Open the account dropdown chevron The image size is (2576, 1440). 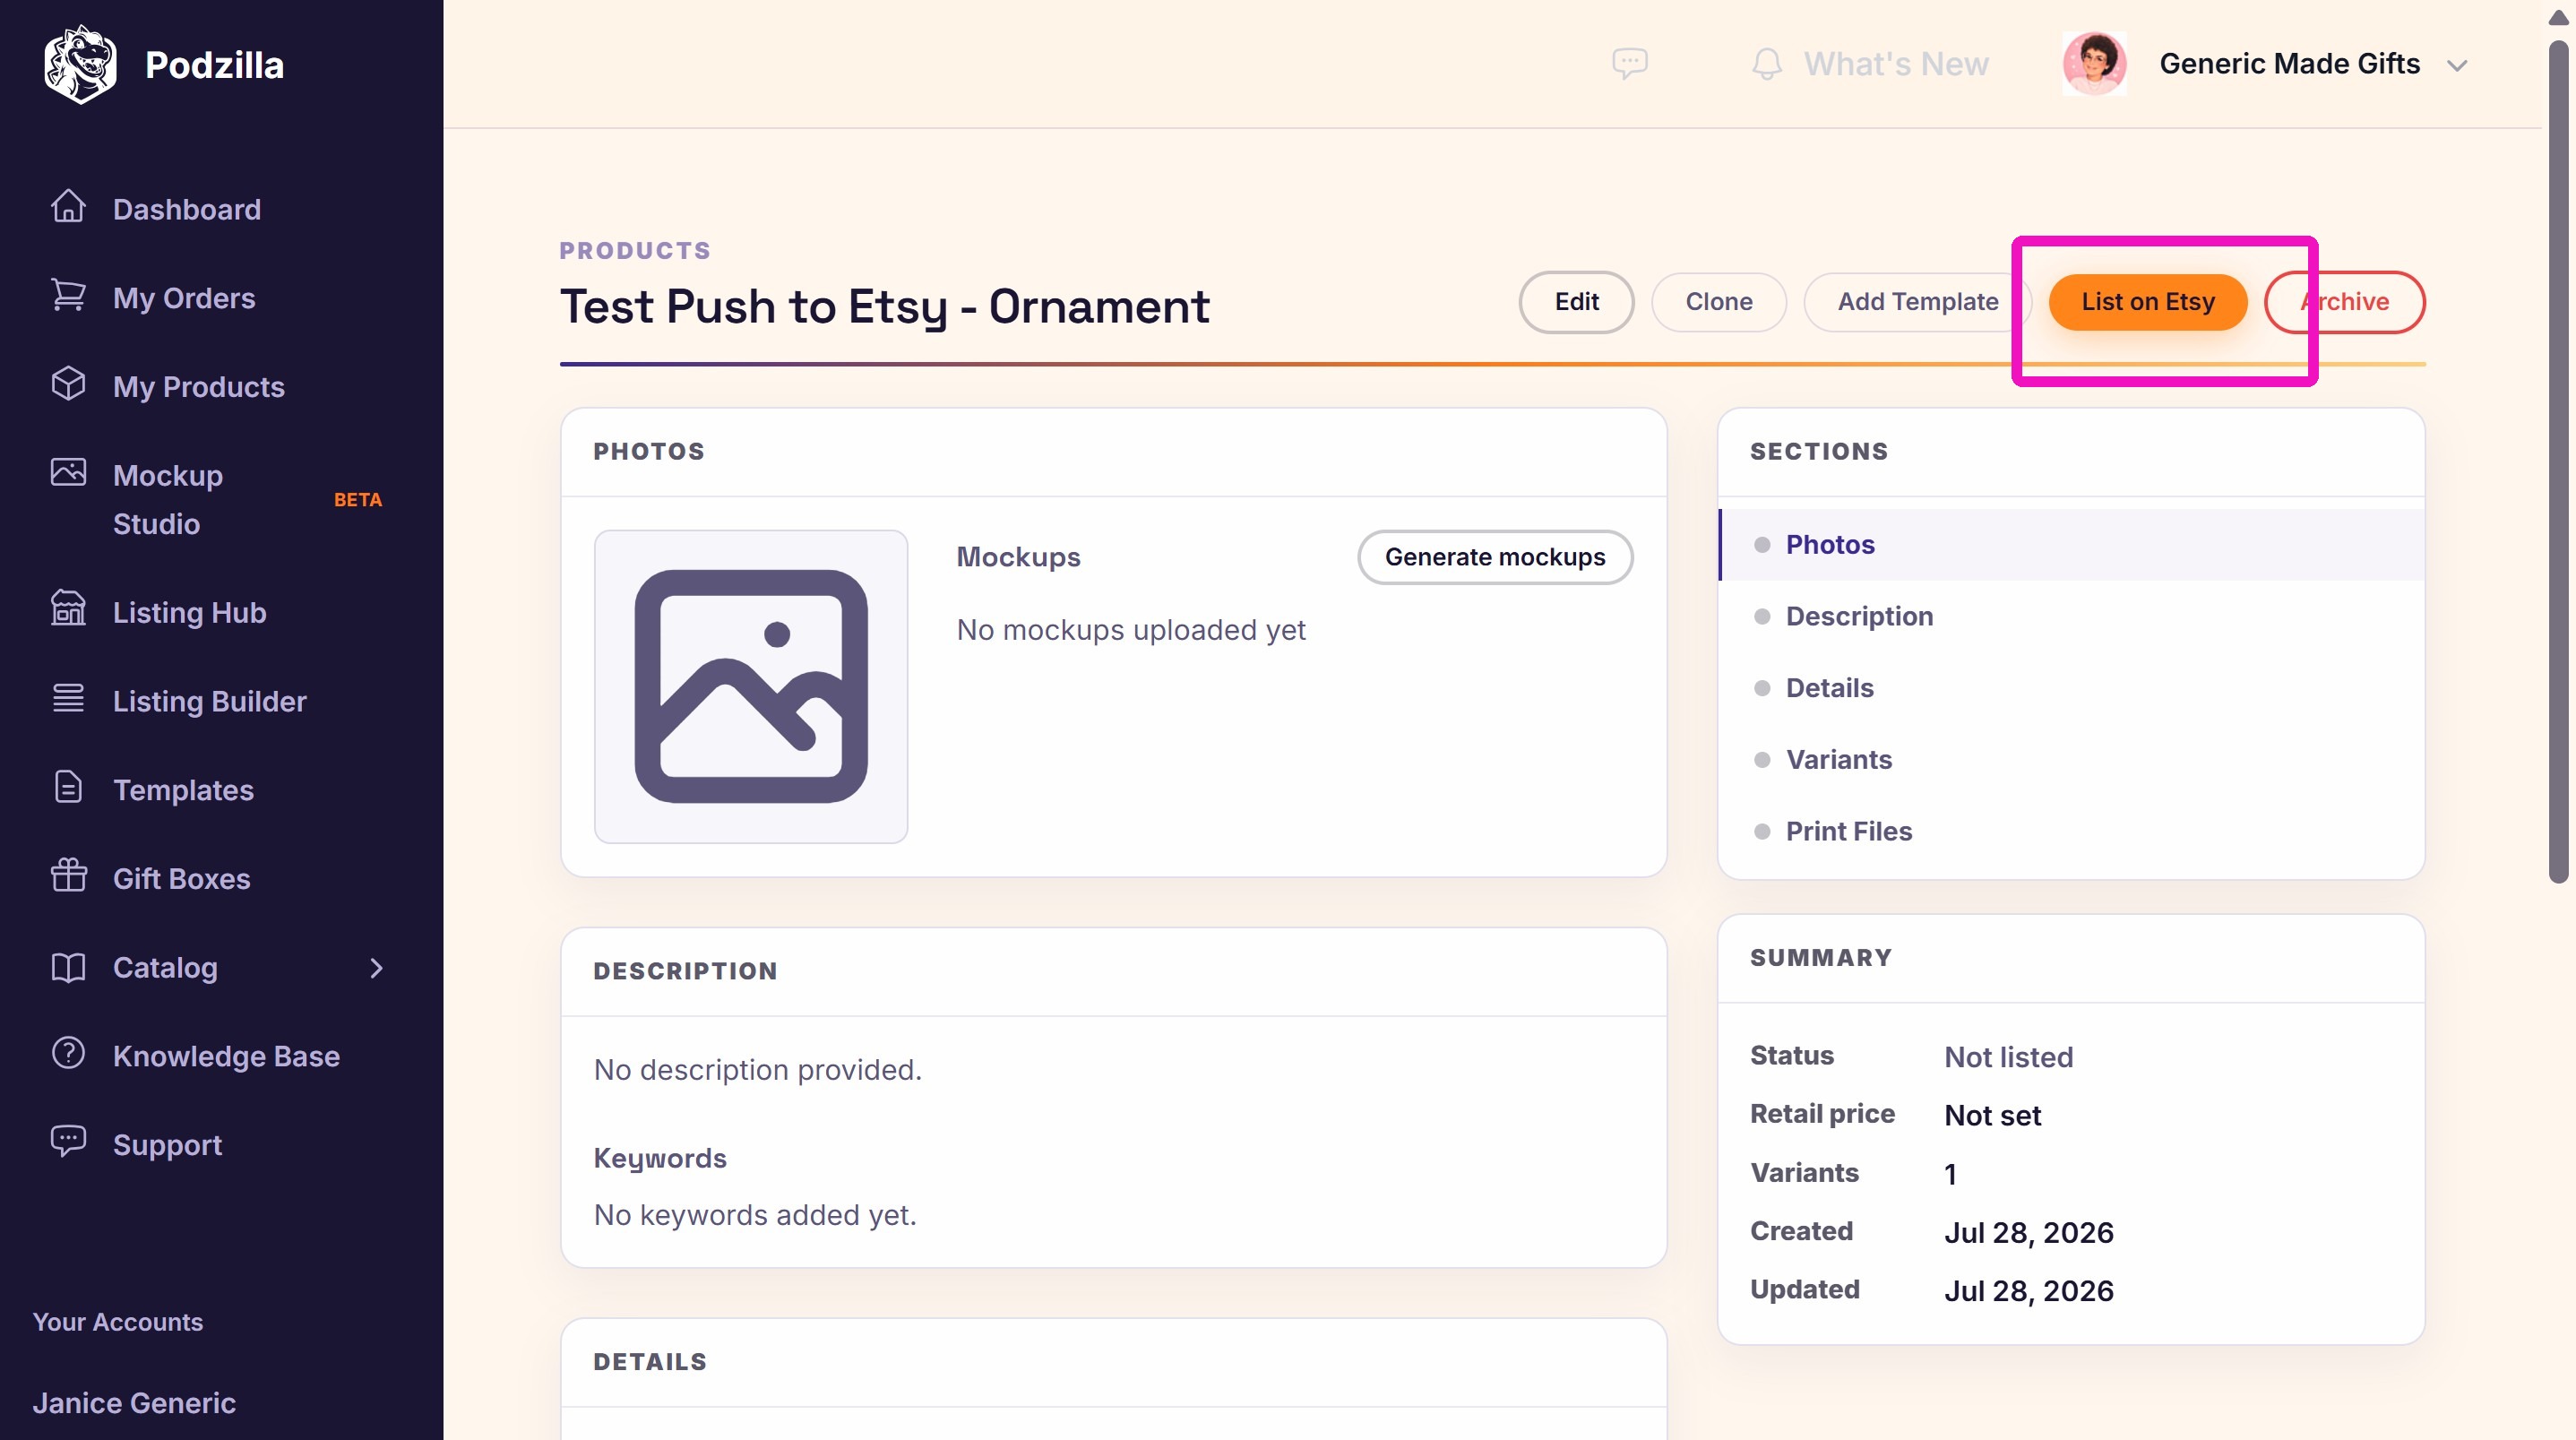(2457, 66)
